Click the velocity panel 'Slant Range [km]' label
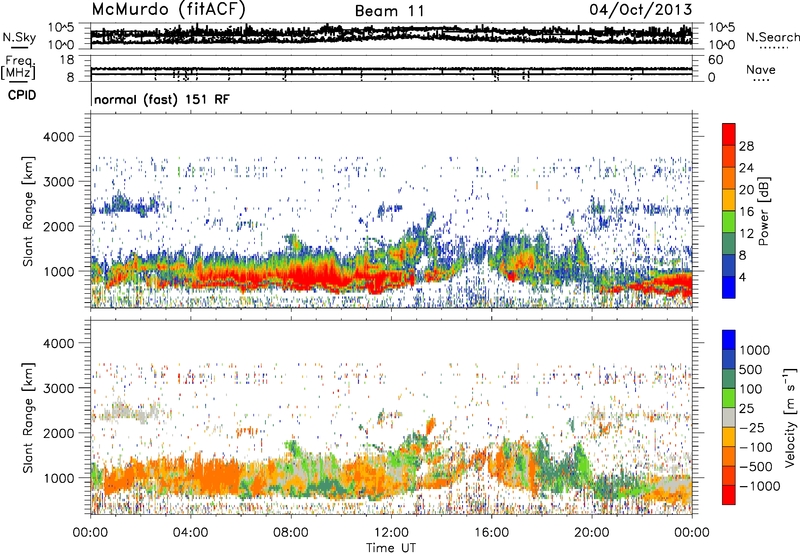Viewport: 800px width, 554px height. point(28,418)
